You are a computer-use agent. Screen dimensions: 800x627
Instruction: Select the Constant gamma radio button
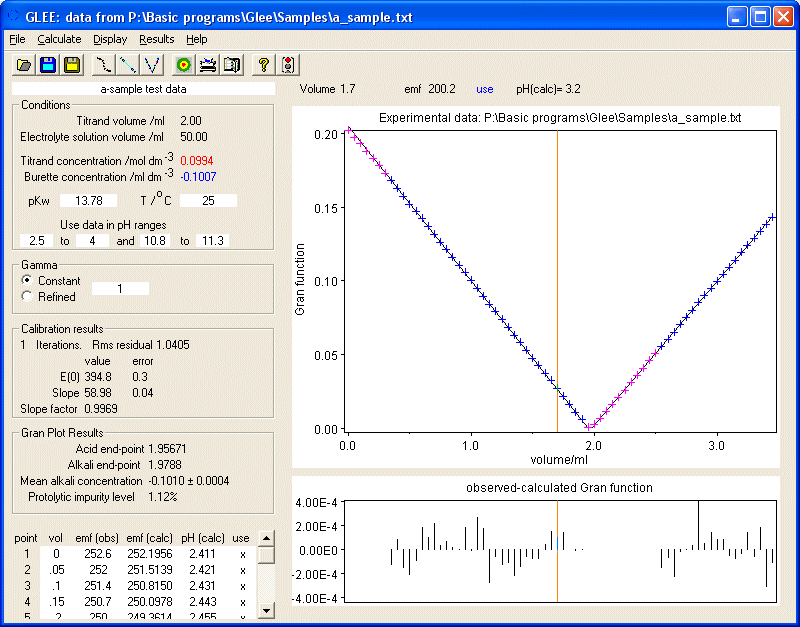26,281
